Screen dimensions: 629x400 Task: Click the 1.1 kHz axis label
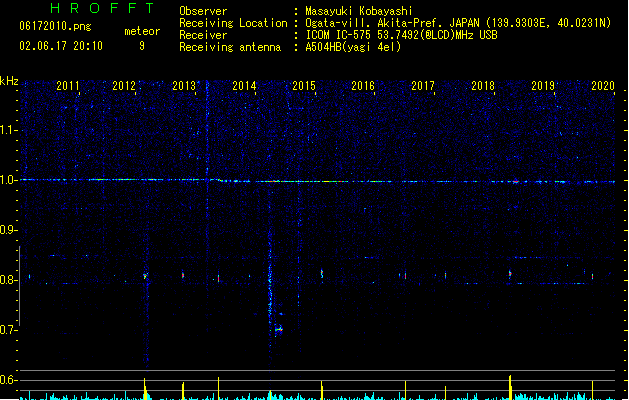point(8,130)
